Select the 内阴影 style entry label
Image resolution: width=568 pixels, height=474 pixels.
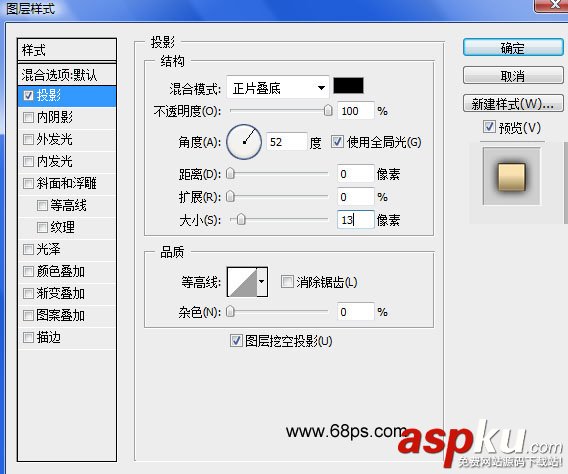(55, 117)
